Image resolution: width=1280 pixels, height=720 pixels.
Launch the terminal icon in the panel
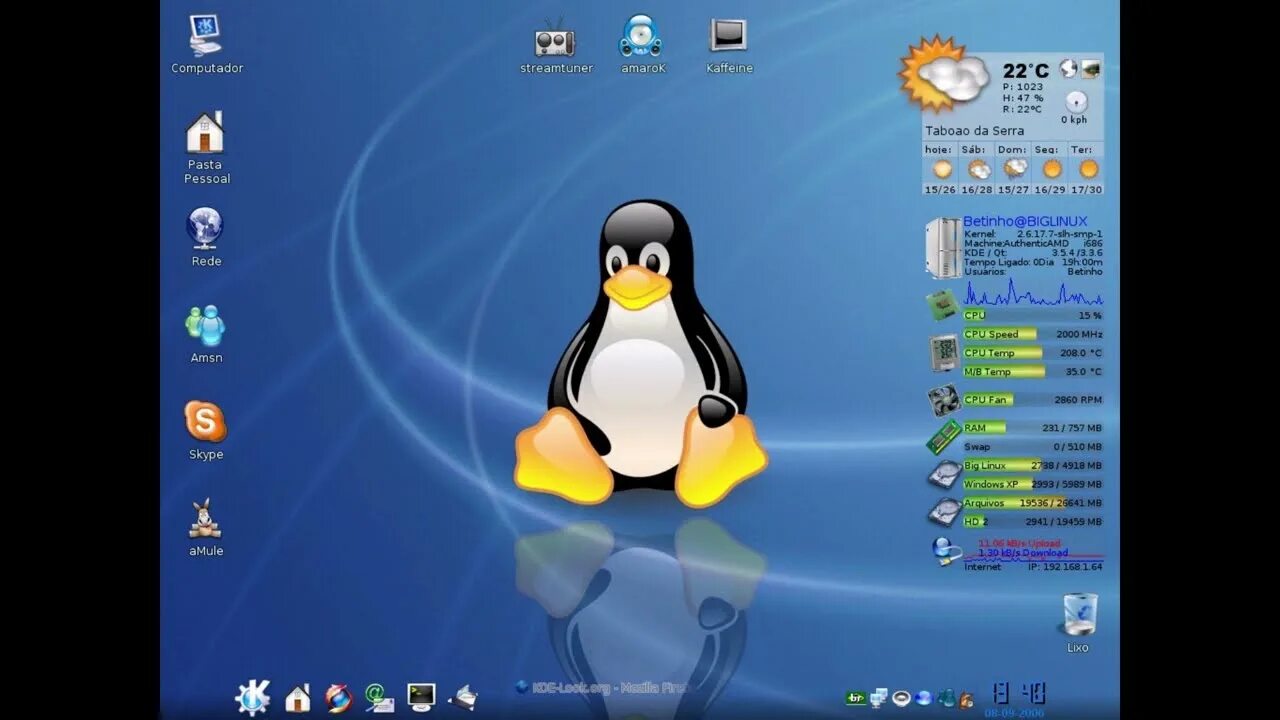421,697
